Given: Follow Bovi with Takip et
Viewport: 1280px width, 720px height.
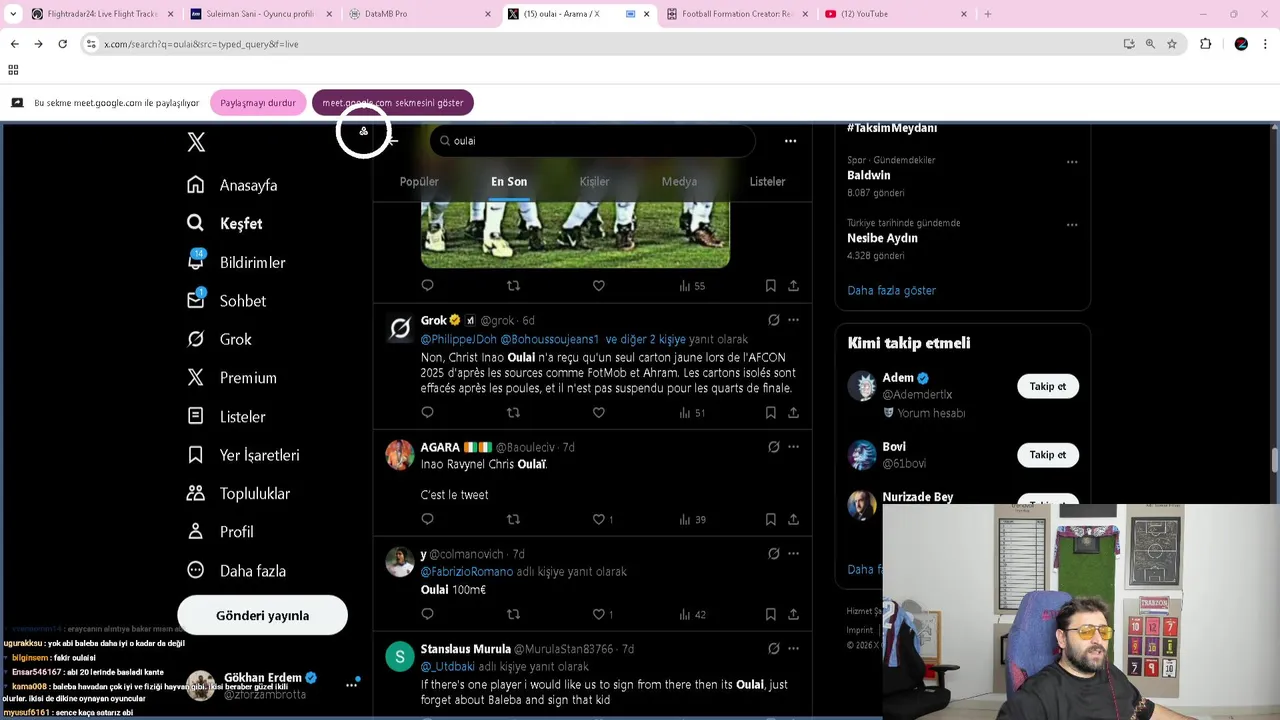Looking at the screenshot, I should (1047, 455).
